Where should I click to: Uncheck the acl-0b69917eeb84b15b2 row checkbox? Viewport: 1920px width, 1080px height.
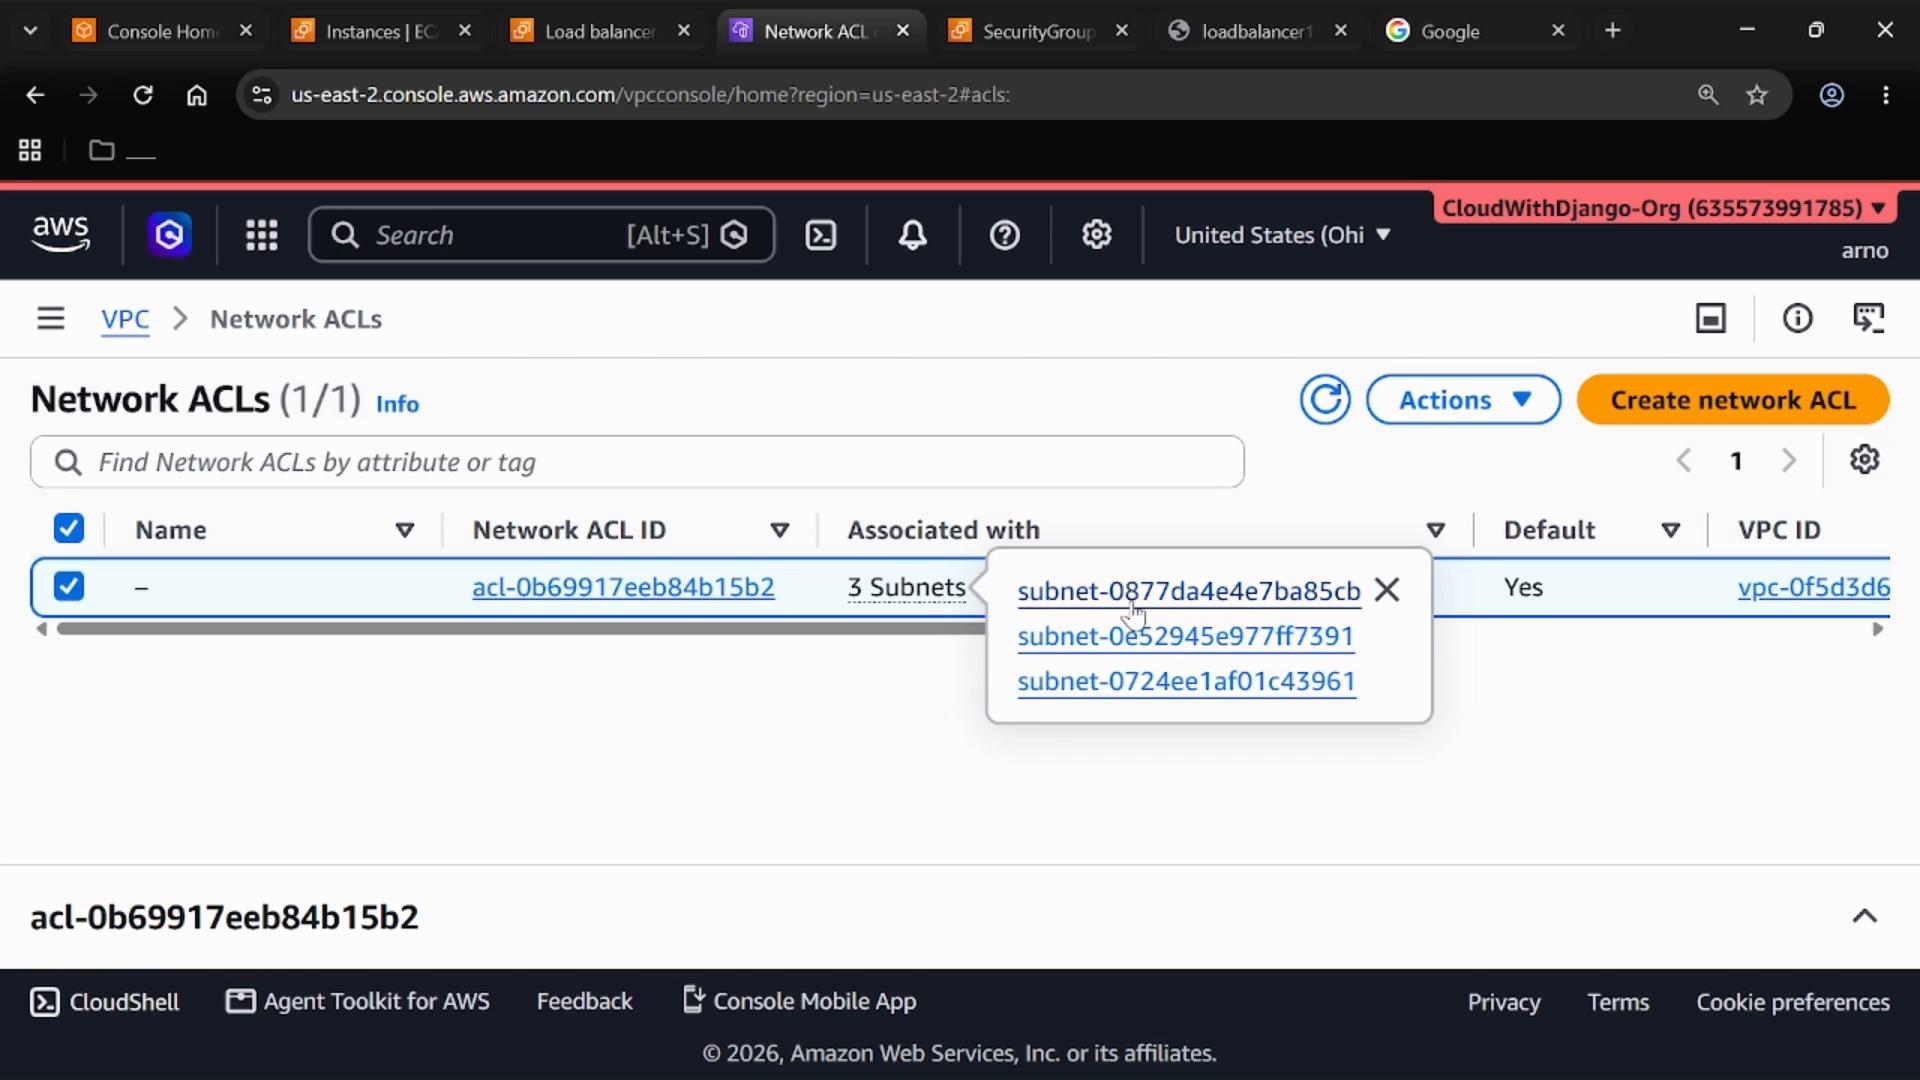[69, 586]
